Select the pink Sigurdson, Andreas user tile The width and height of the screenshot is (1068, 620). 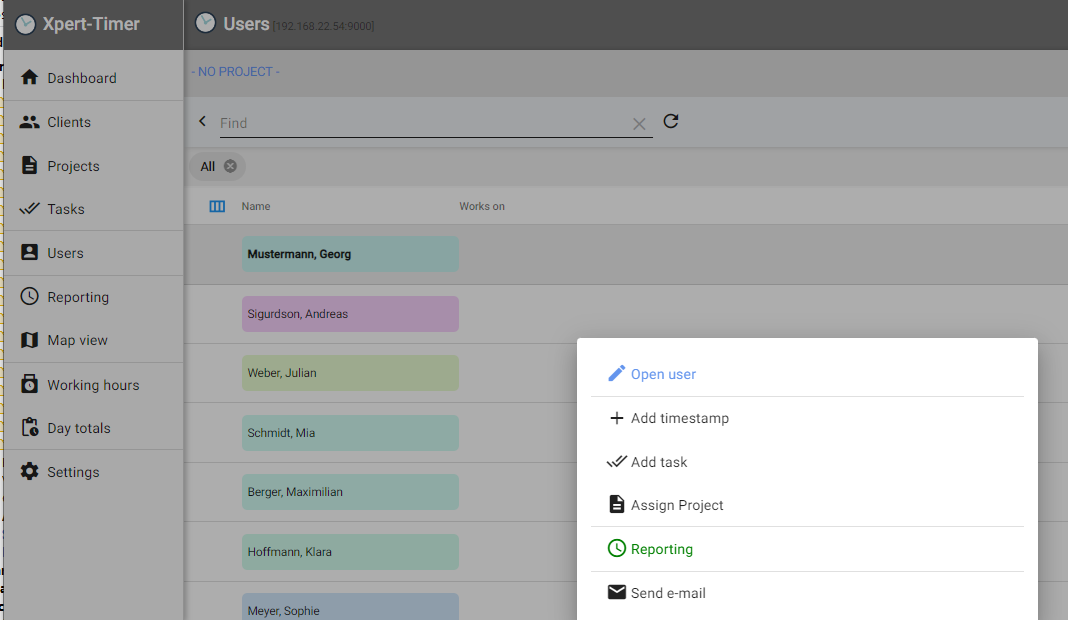coord(350,314)
